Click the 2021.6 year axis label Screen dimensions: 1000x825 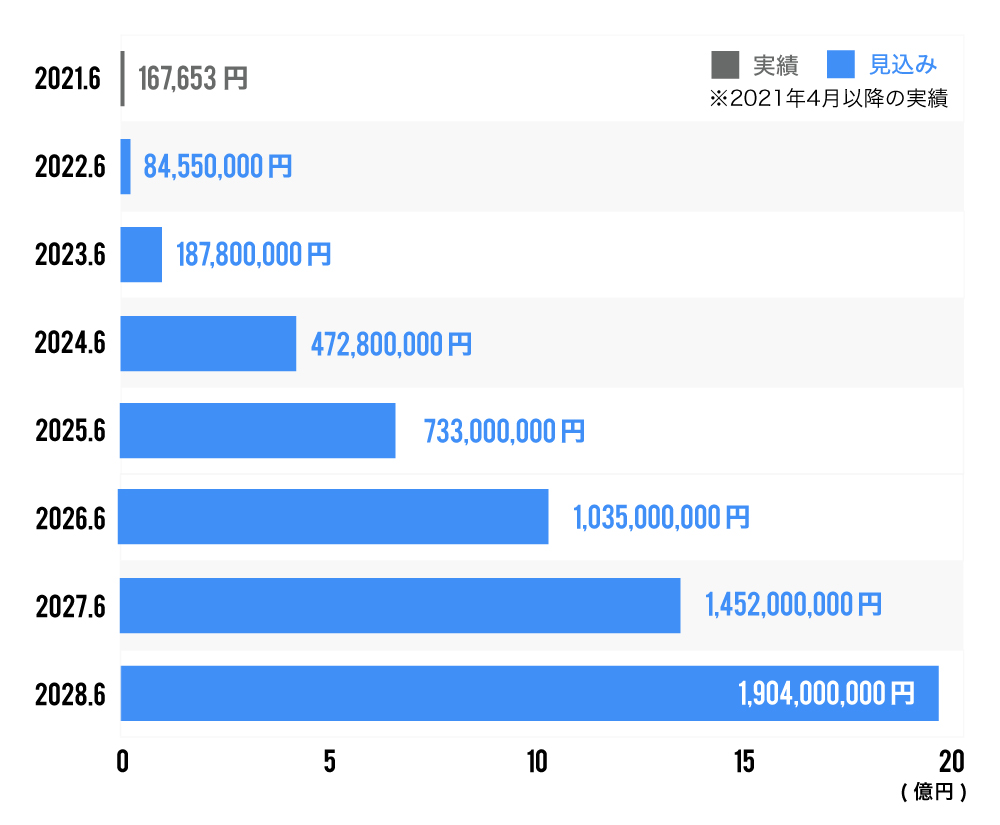(x=68, y=79)
